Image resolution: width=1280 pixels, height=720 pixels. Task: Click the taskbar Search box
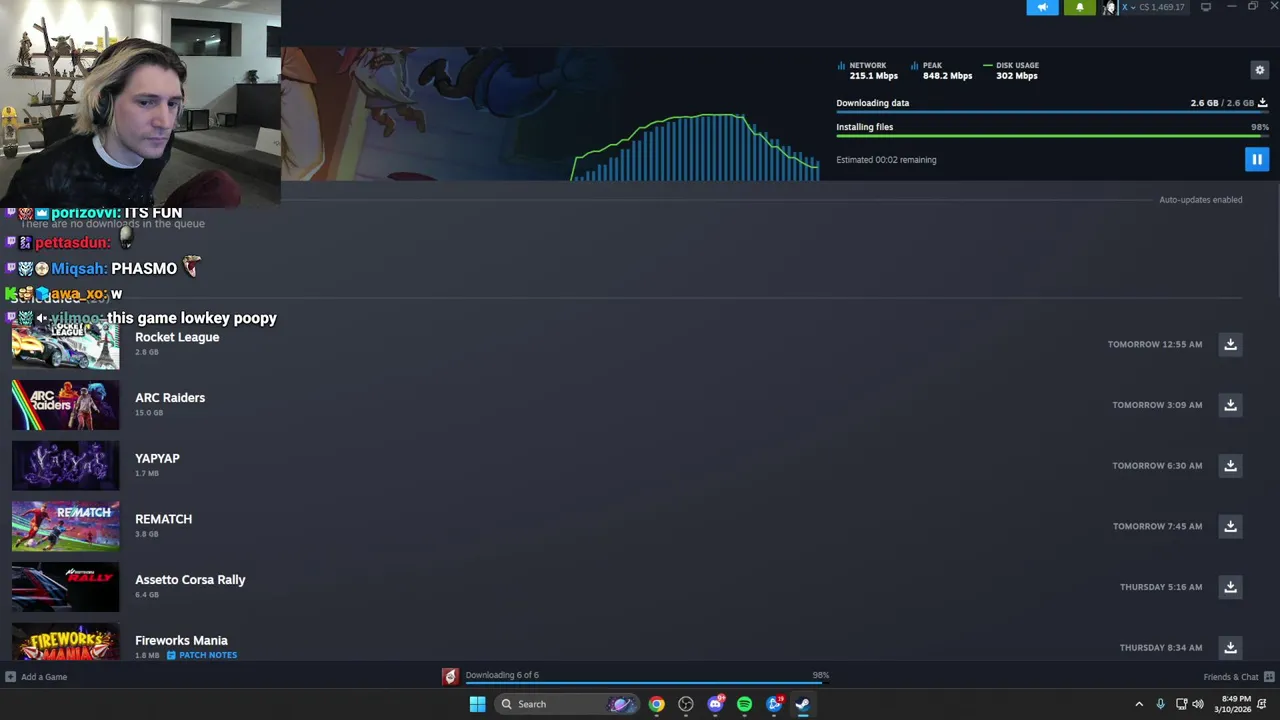point(566,704)
